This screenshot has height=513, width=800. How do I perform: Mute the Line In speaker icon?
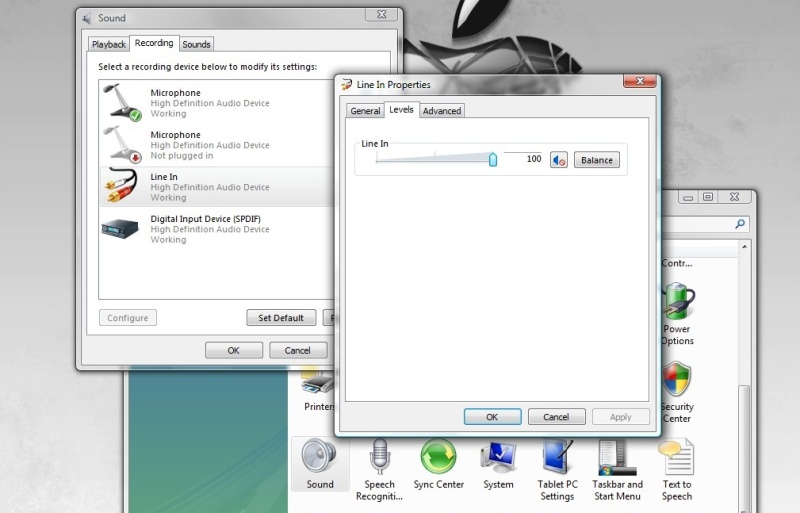(559, 160)
